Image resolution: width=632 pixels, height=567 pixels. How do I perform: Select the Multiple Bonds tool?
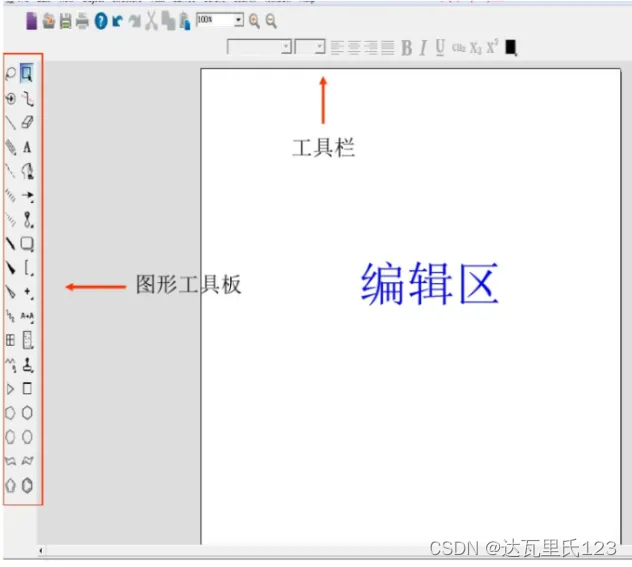[x=10, y=147]
